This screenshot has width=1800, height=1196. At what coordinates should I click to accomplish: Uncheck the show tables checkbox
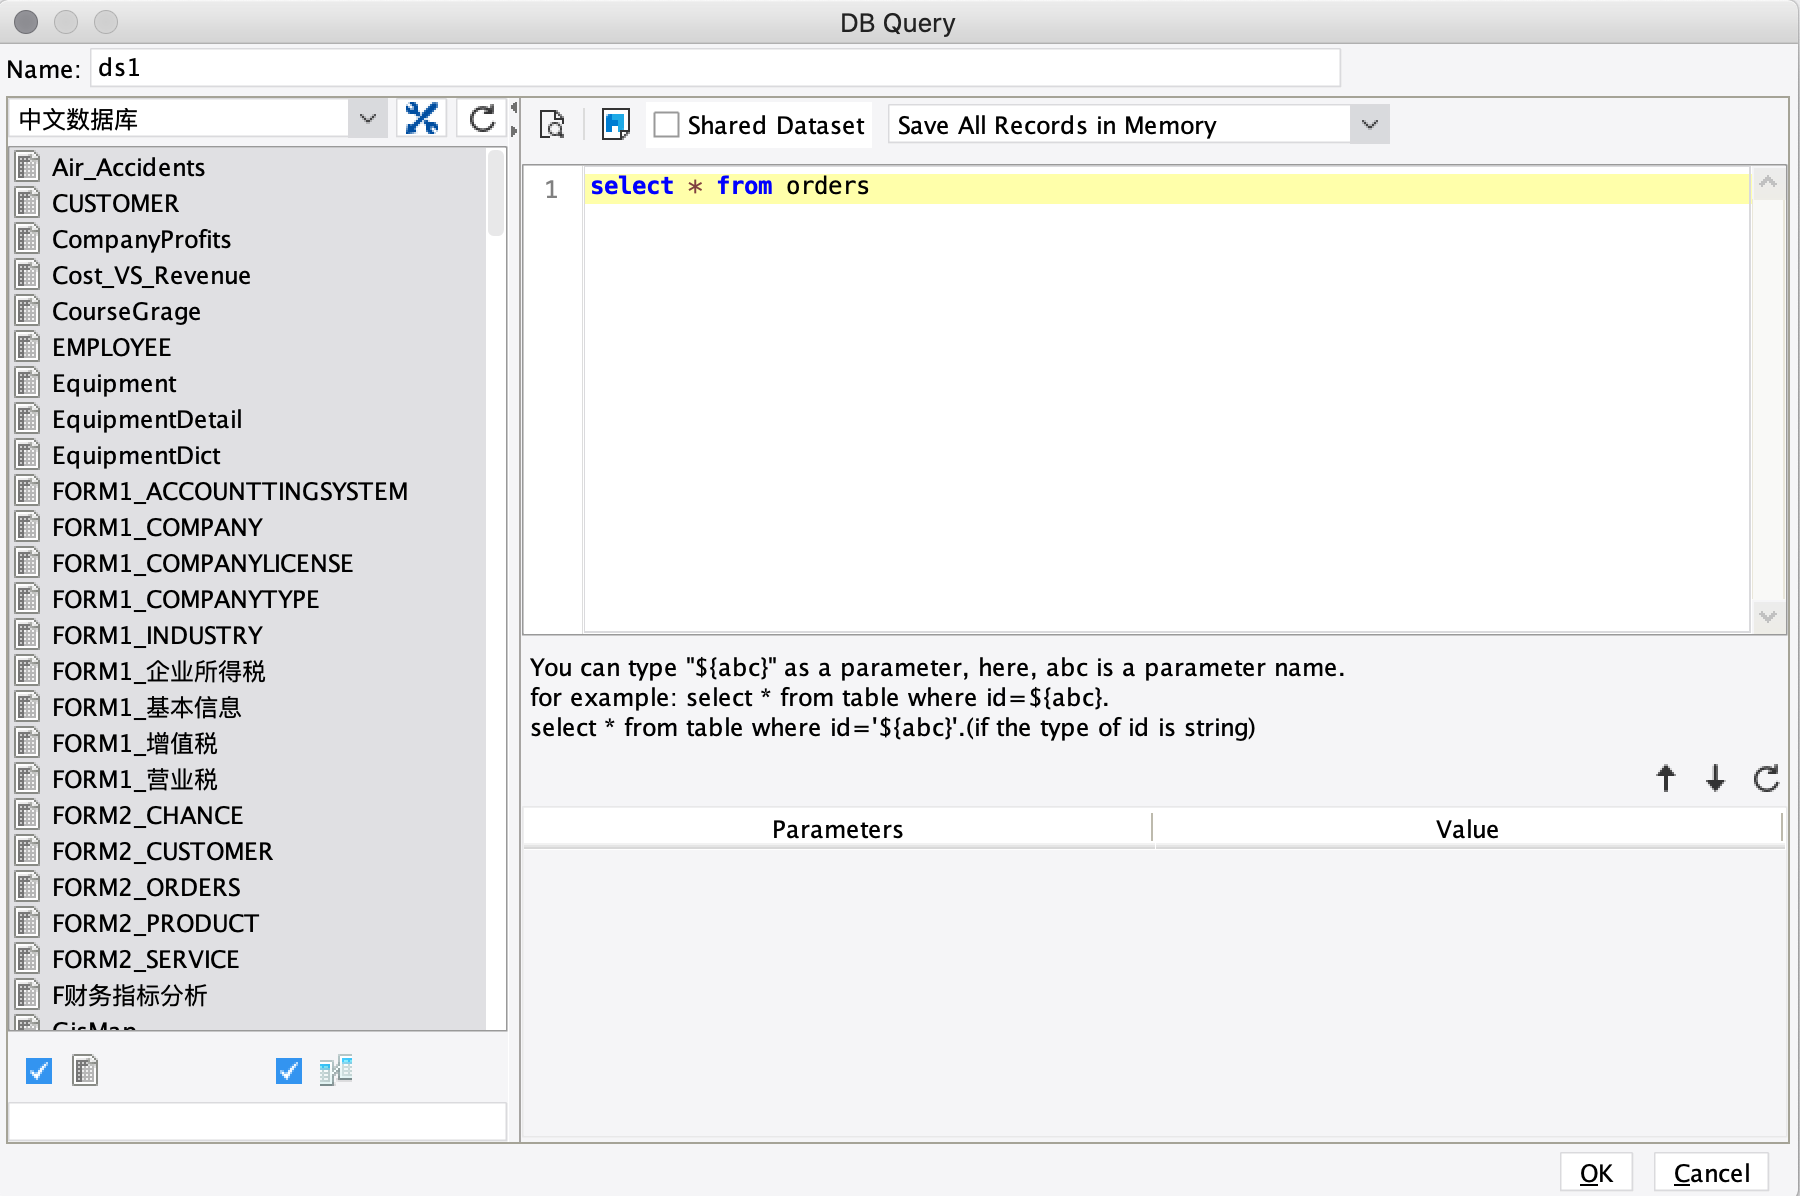39,1071
